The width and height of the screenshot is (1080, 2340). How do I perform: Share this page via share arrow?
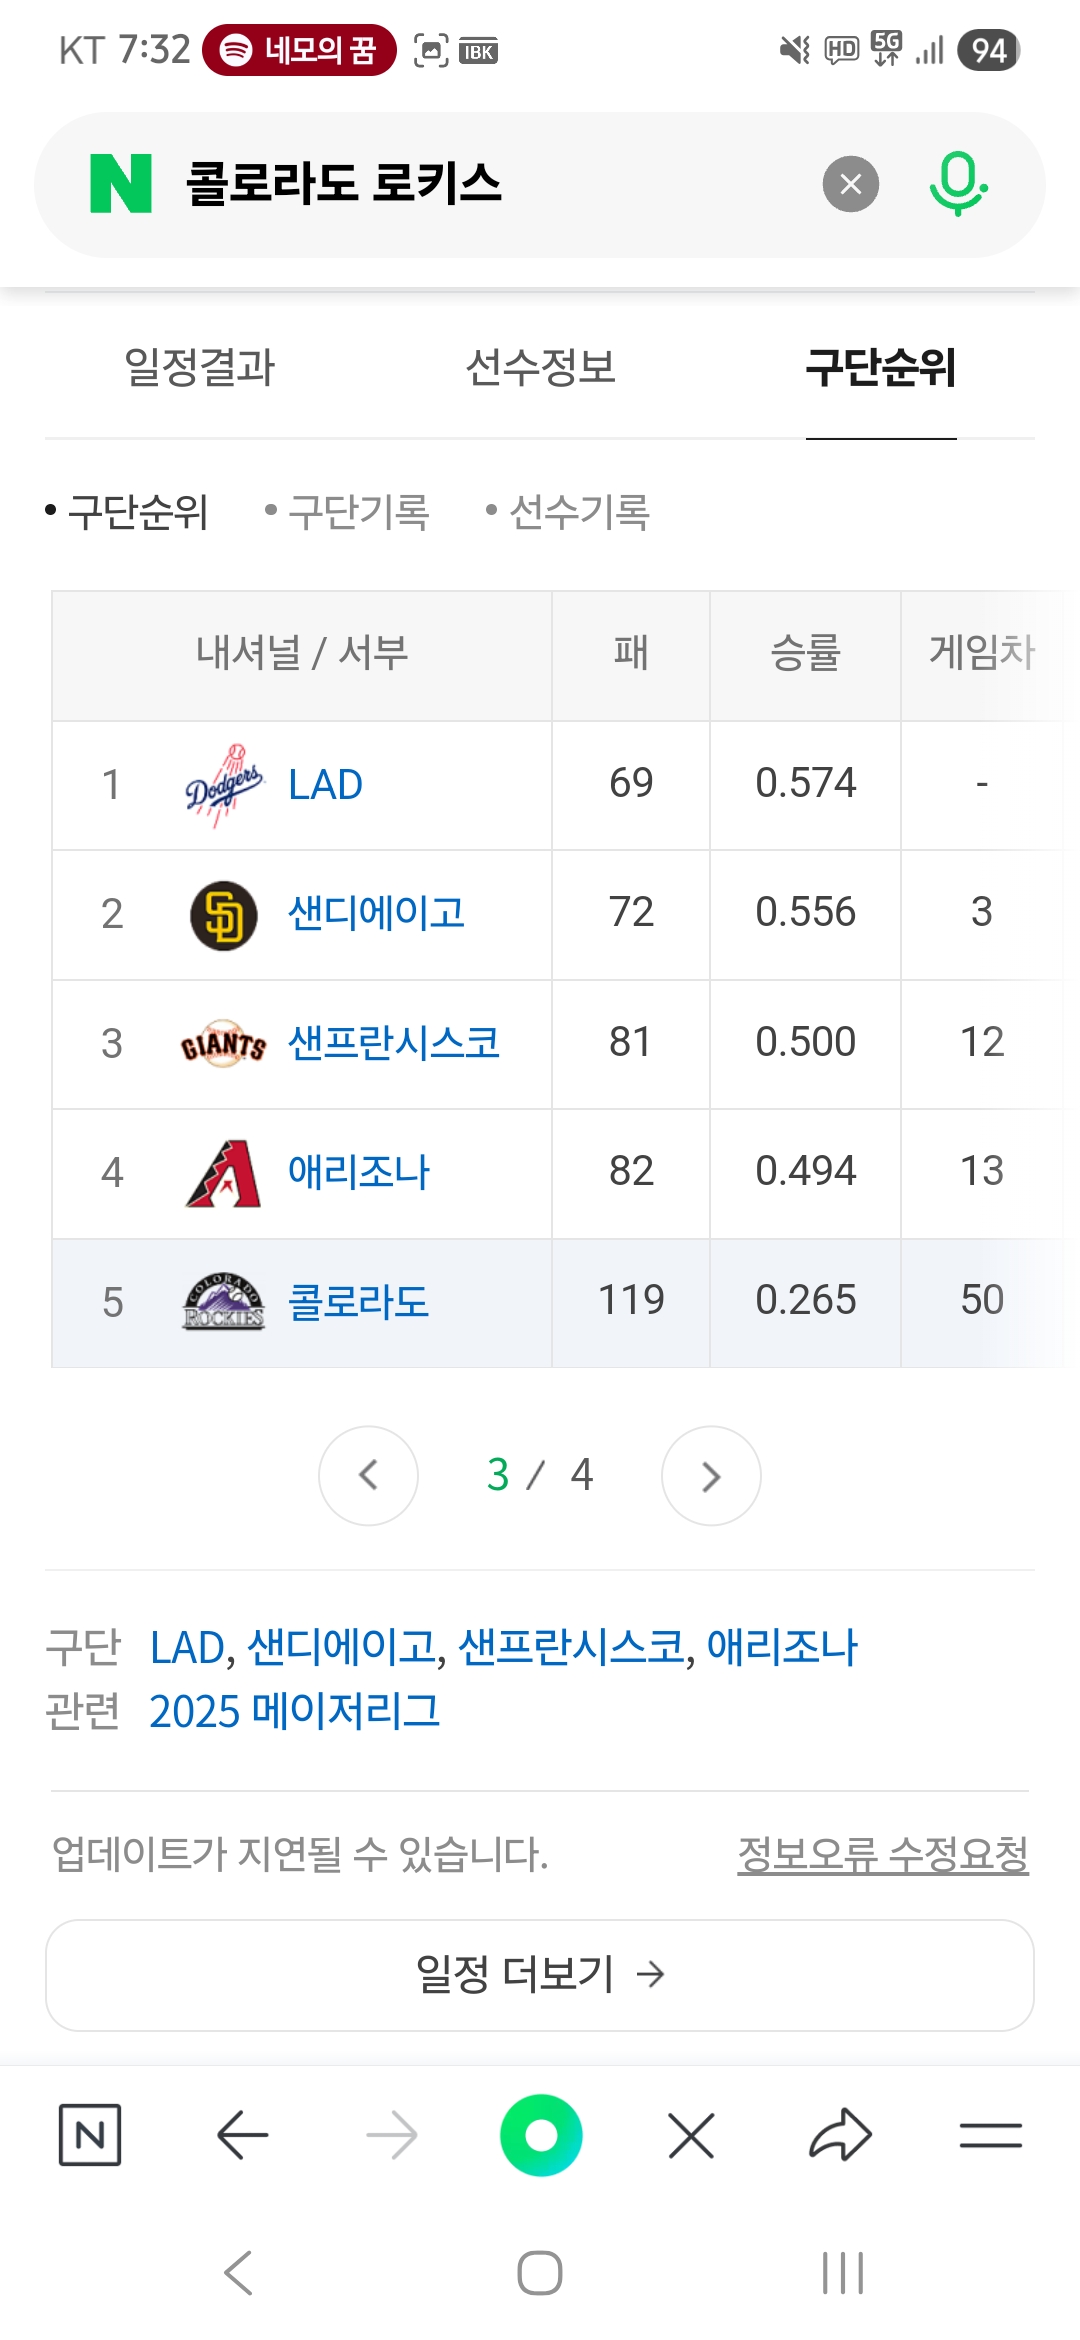point(840,2135)
